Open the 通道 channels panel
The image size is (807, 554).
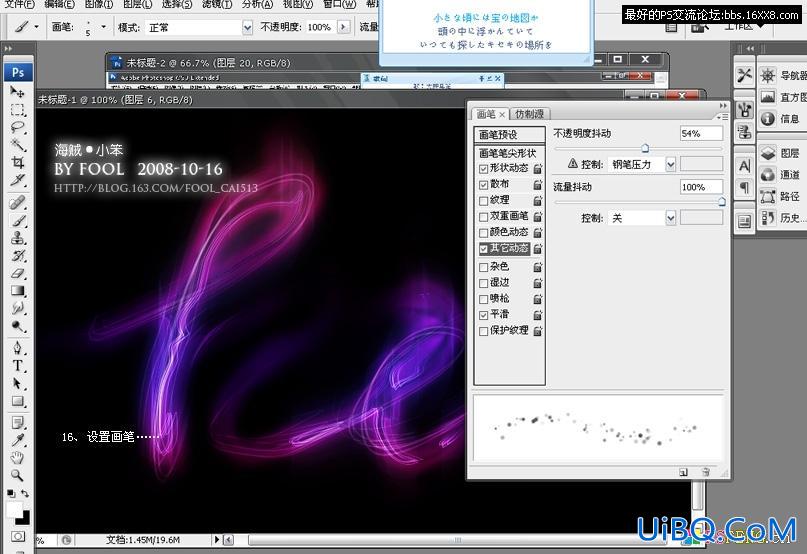coord(780,175)
